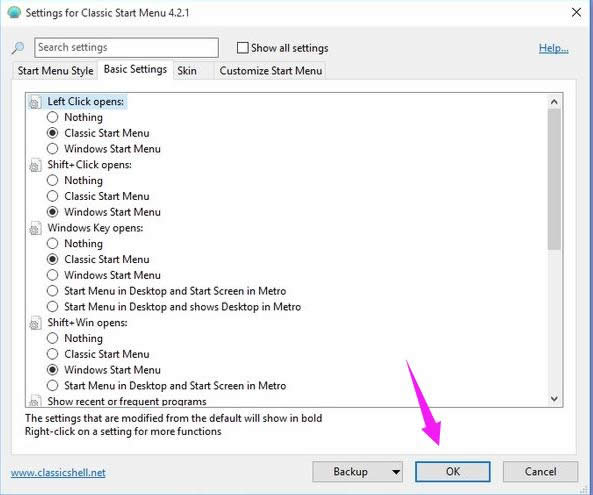Enable the Show all settings checkbox
This screenshot has height=495, width=593.
242,48
